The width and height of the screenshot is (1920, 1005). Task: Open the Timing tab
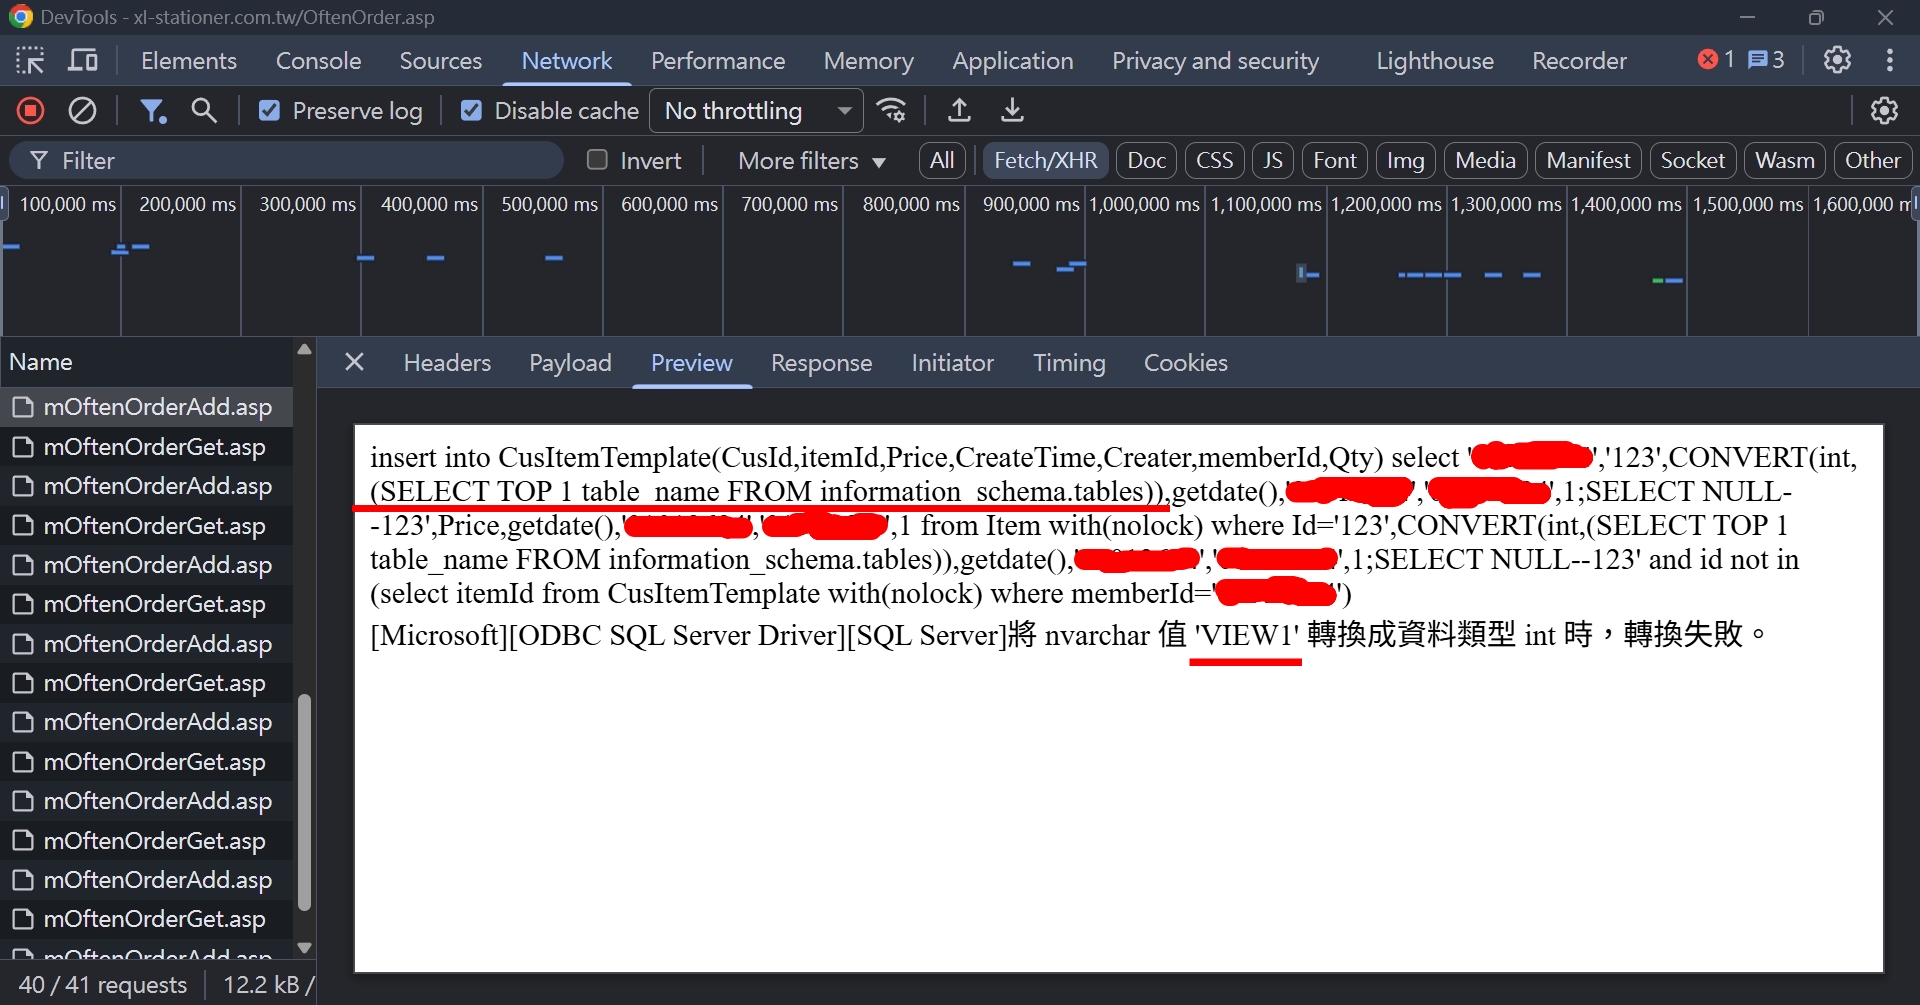point(1069,363)
